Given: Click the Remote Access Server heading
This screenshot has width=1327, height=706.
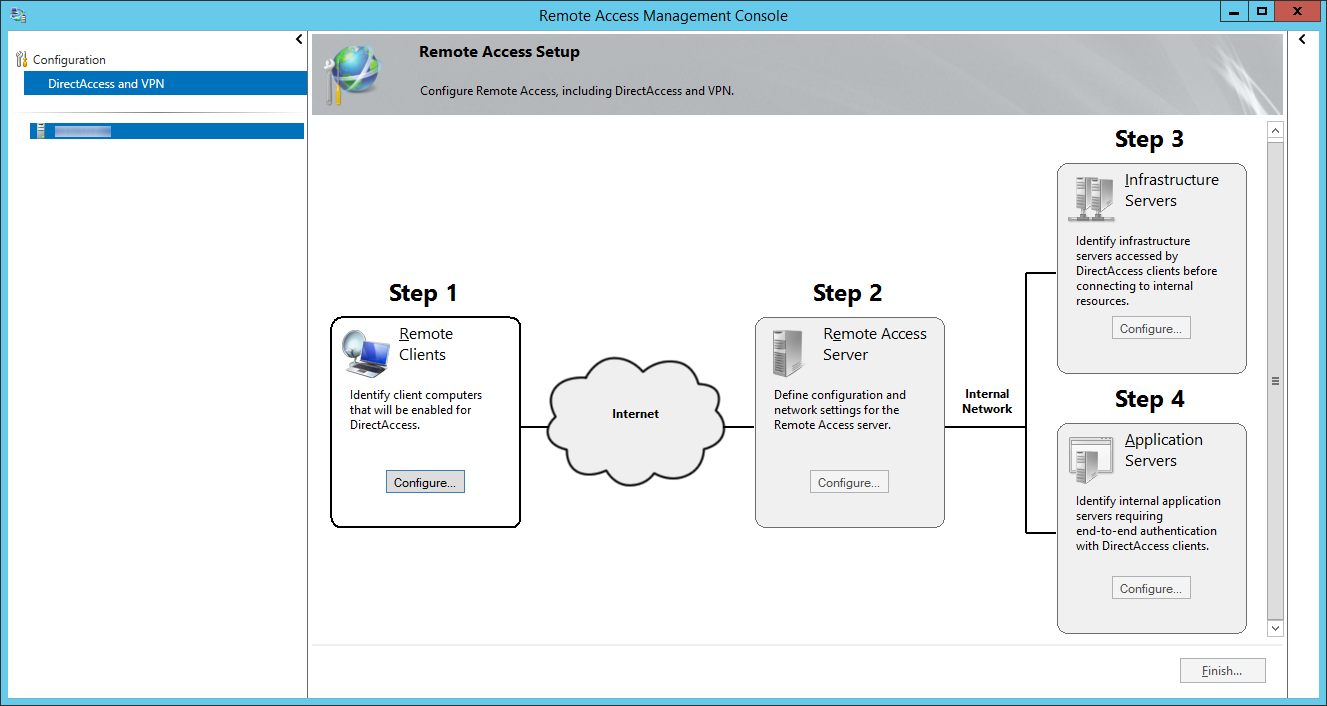Looking at the screenshot, I should coord(875,344).
